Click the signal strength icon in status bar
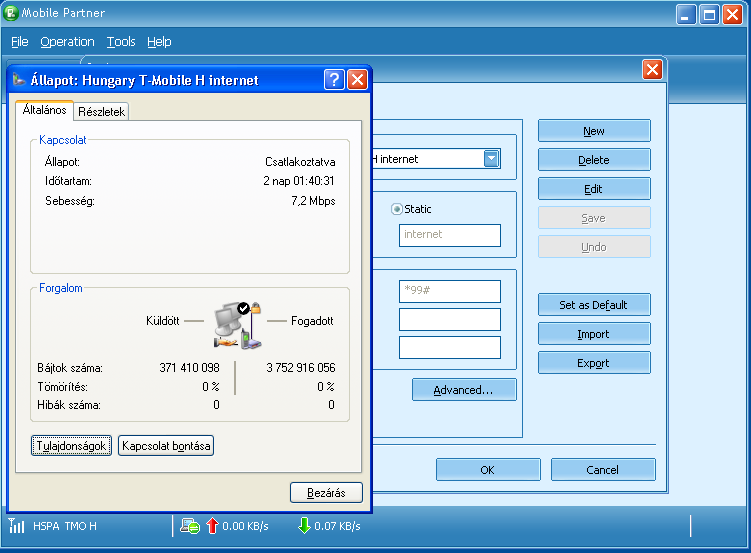This screenshot has height=553, width=751. point(17,526)
